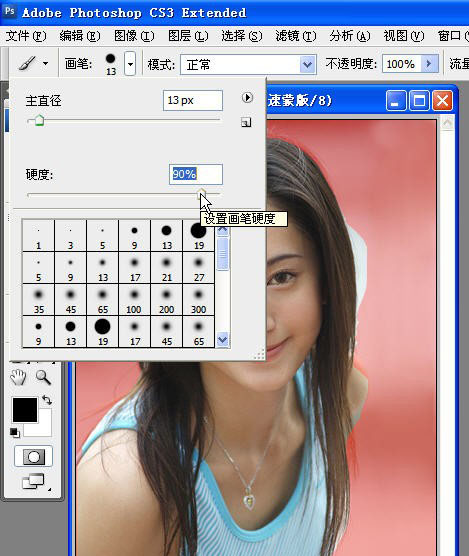
Task: Click brush list scroll down arrow
Action: (x=223, y=340)
